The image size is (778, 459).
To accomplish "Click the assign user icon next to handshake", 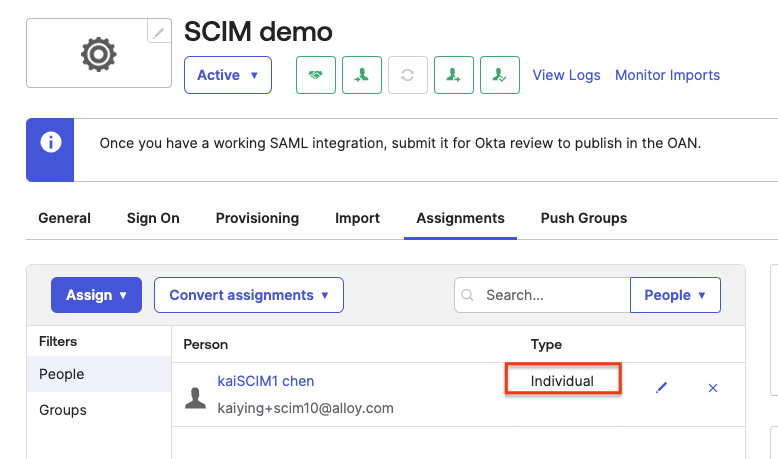I will pos(362,75).
